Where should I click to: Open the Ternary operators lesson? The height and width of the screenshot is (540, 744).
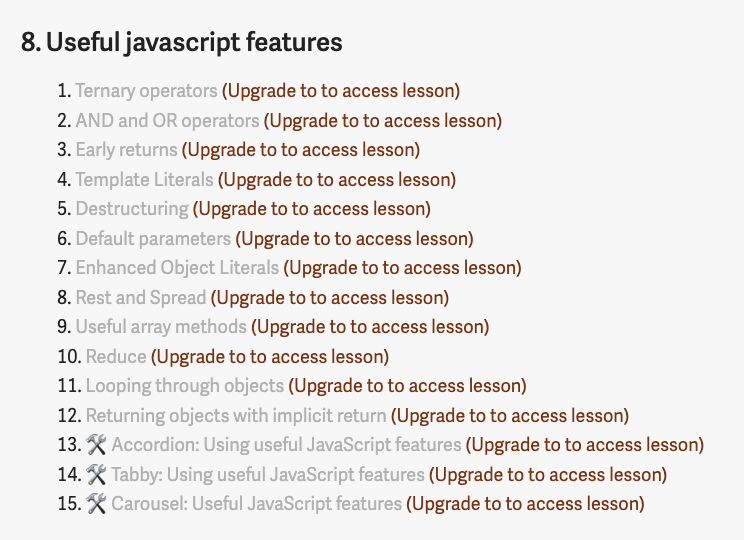pyautogui.click(x=146, y=91)
